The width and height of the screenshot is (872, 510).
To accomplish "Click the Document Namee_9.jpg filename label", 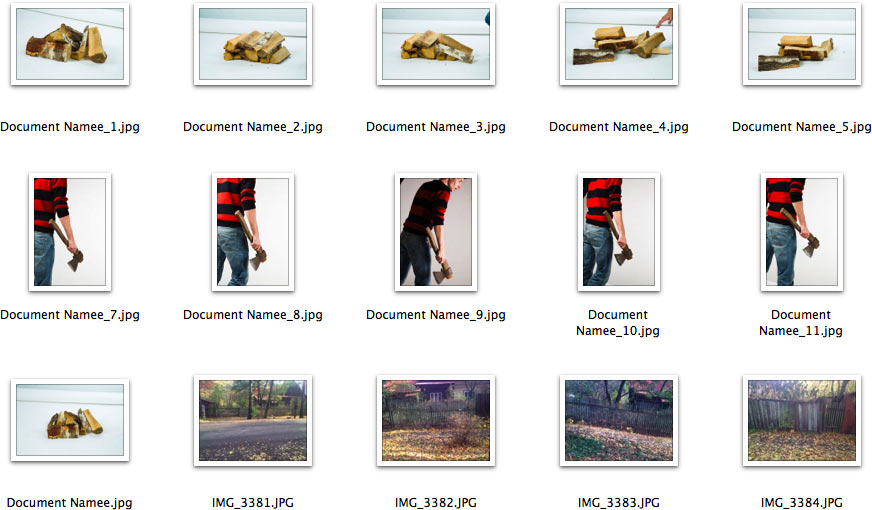I will [x=436, y=315].
